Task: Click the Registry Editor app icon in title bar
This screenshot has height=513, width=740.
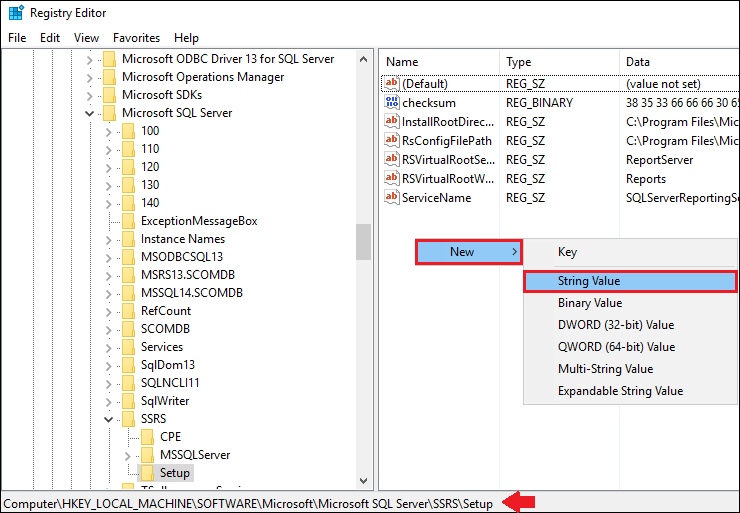Action: 16,13
